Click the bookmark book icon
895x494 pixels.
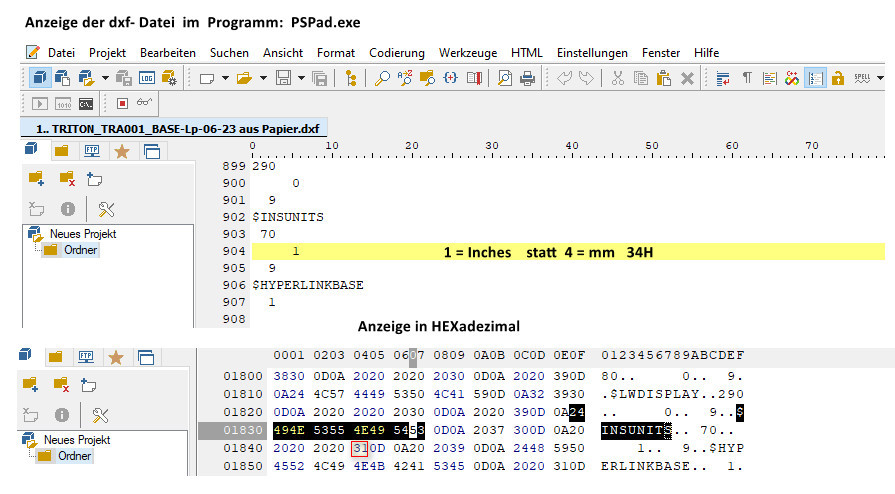click(x=474, y=78)
